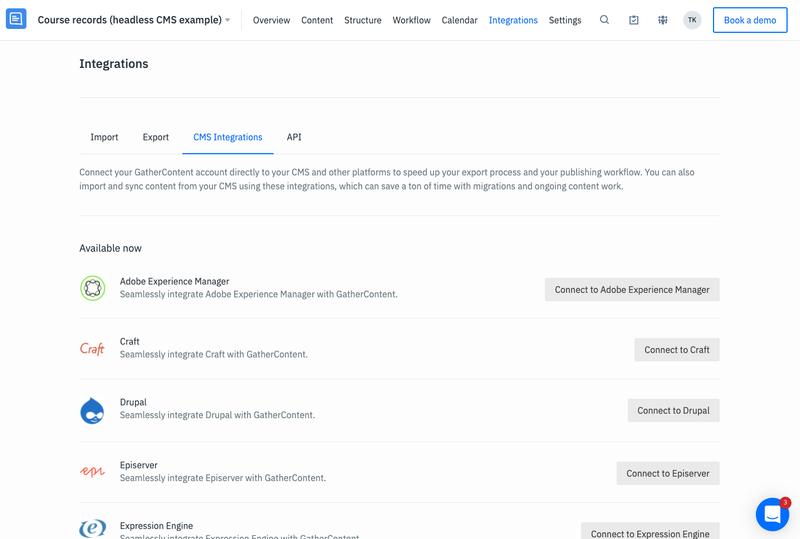Switch to the Import tab

click(x=104, y=137)
